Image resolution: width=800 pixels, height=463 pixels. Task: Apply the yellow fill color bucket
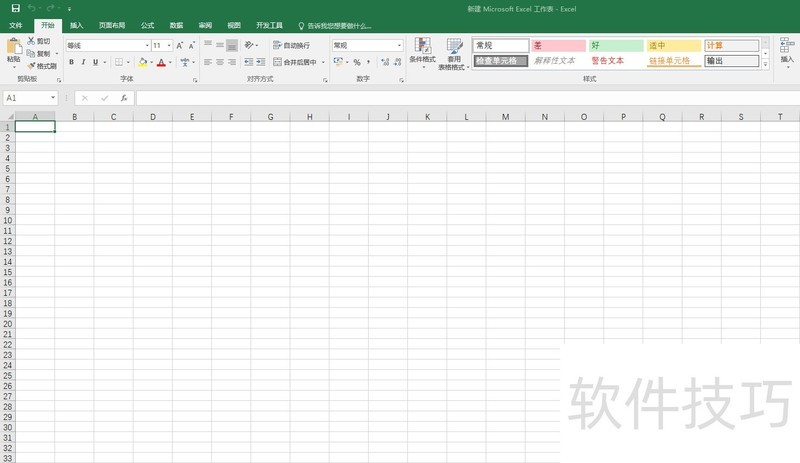[x=143, y=62]
